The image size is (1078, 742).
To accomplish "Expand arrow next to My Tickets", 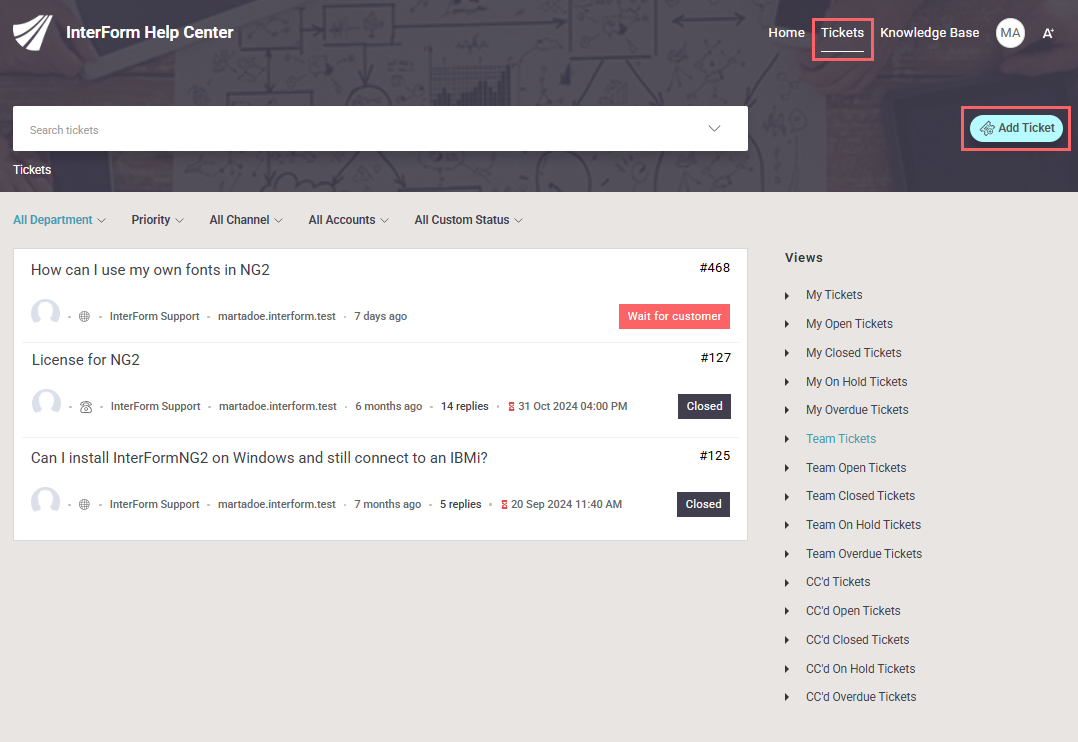I will [787, 296].
